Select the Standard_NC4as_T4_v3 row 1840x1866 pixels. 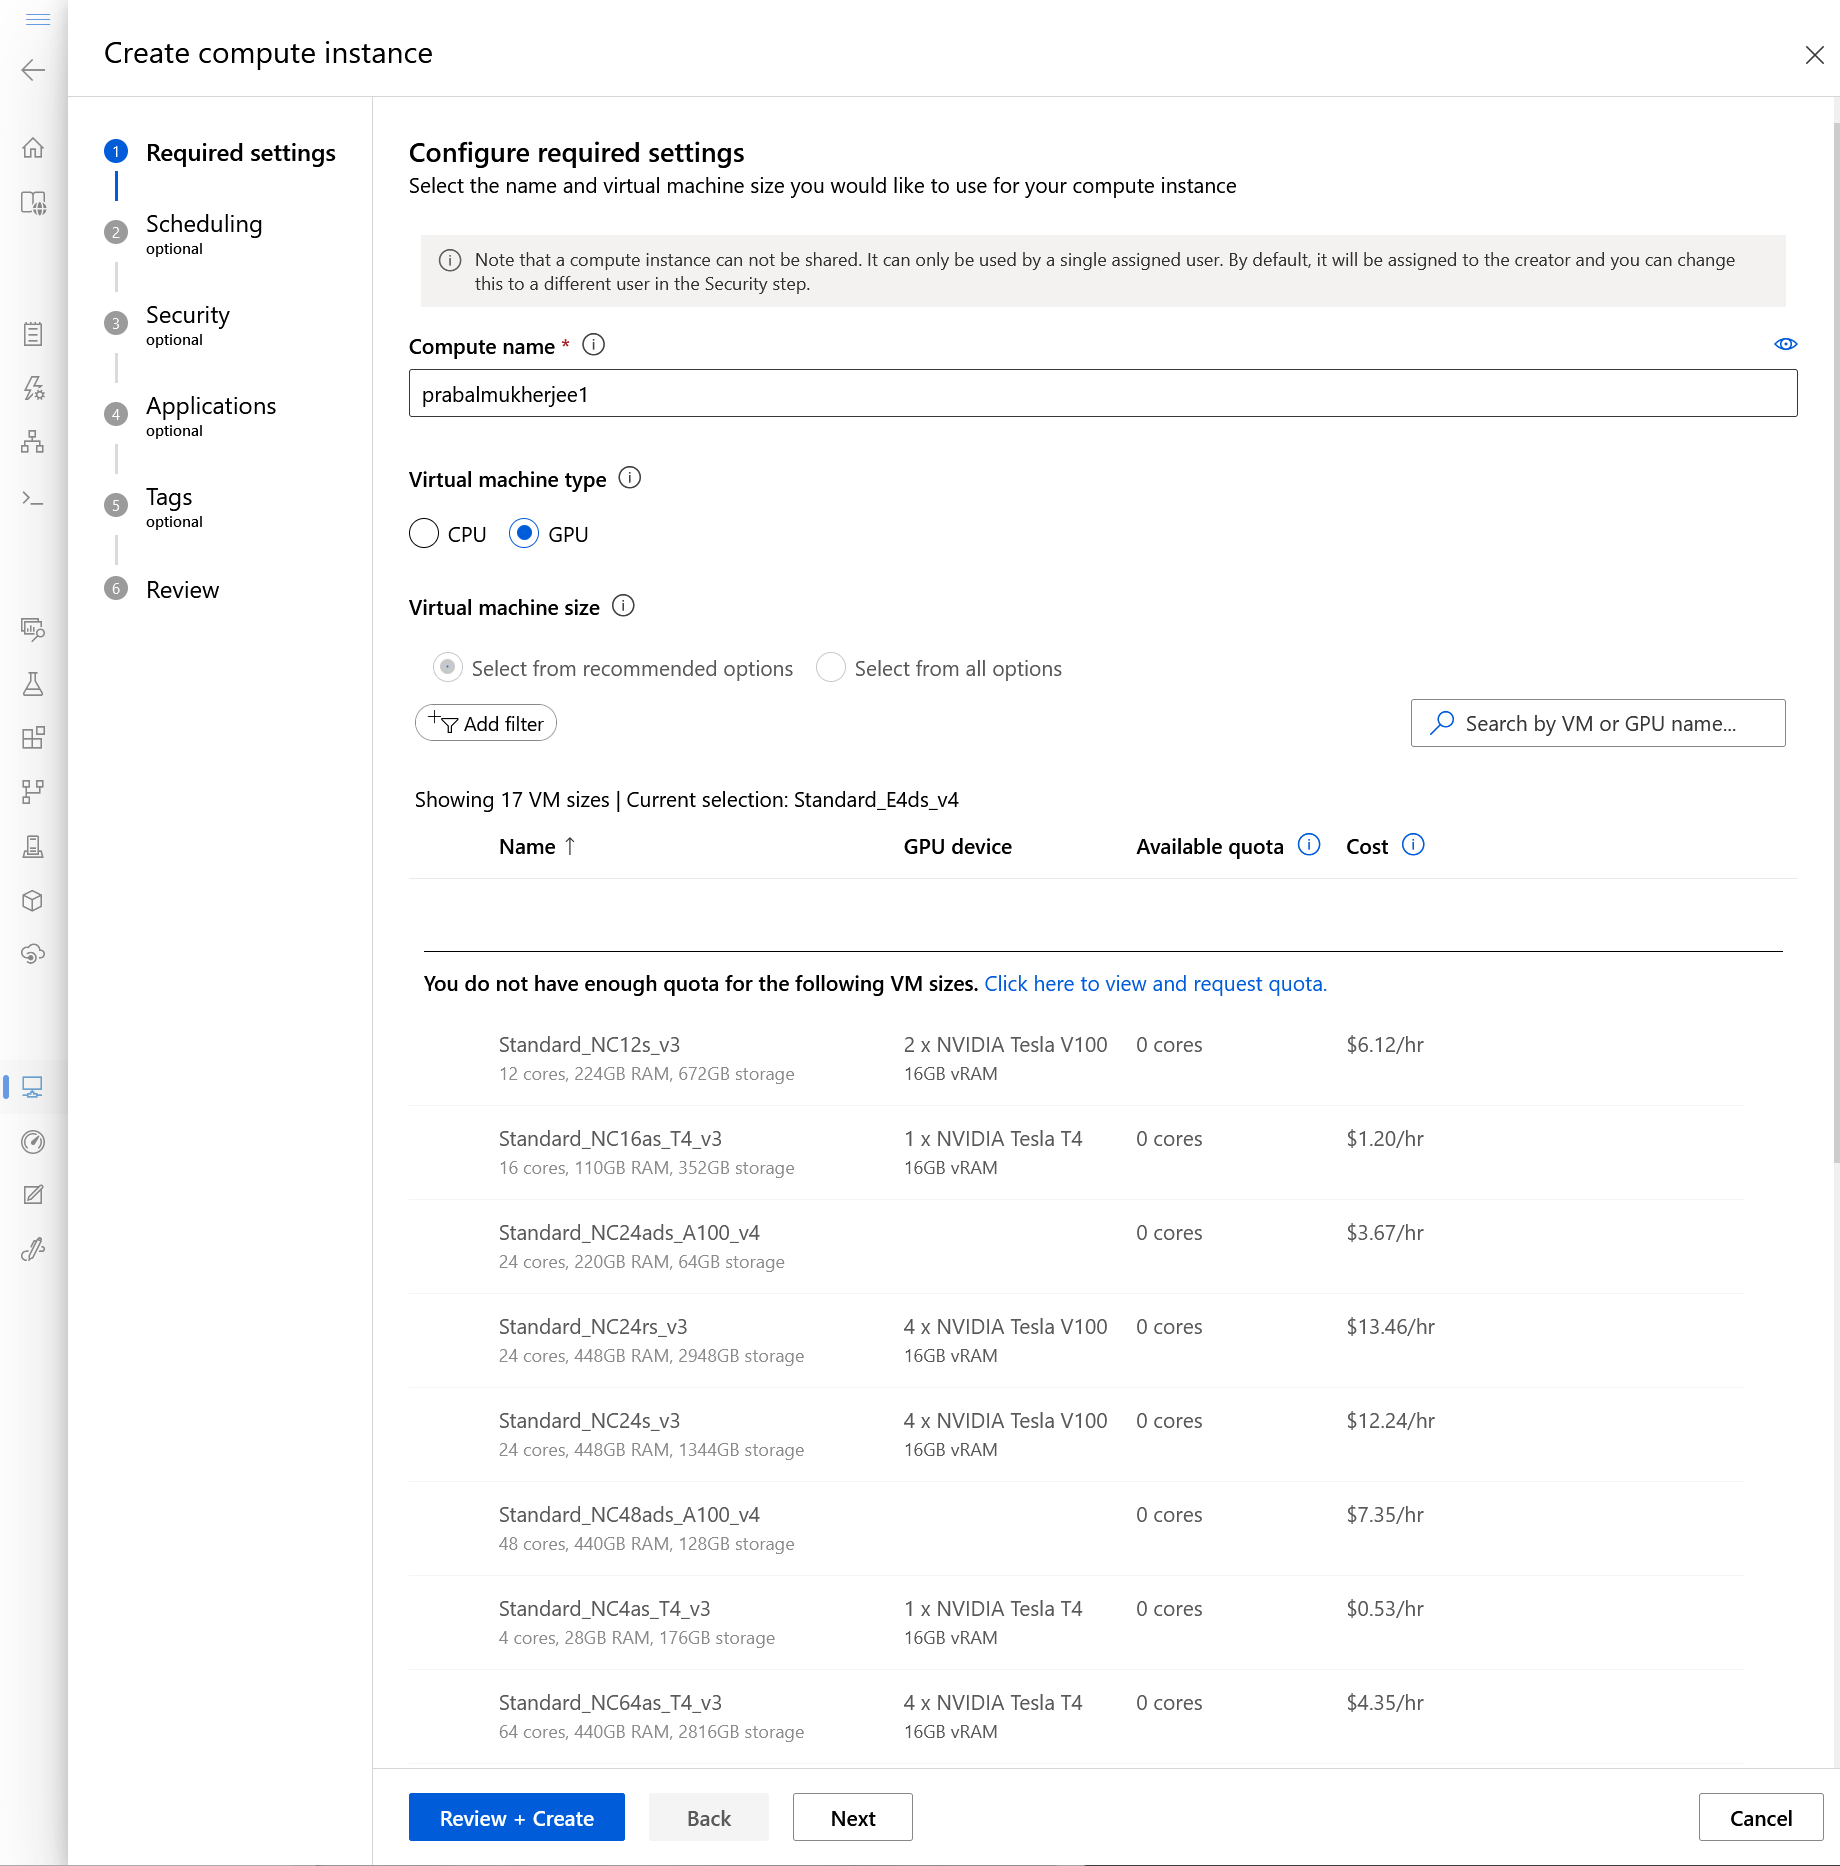(x=1076, y=1622)
